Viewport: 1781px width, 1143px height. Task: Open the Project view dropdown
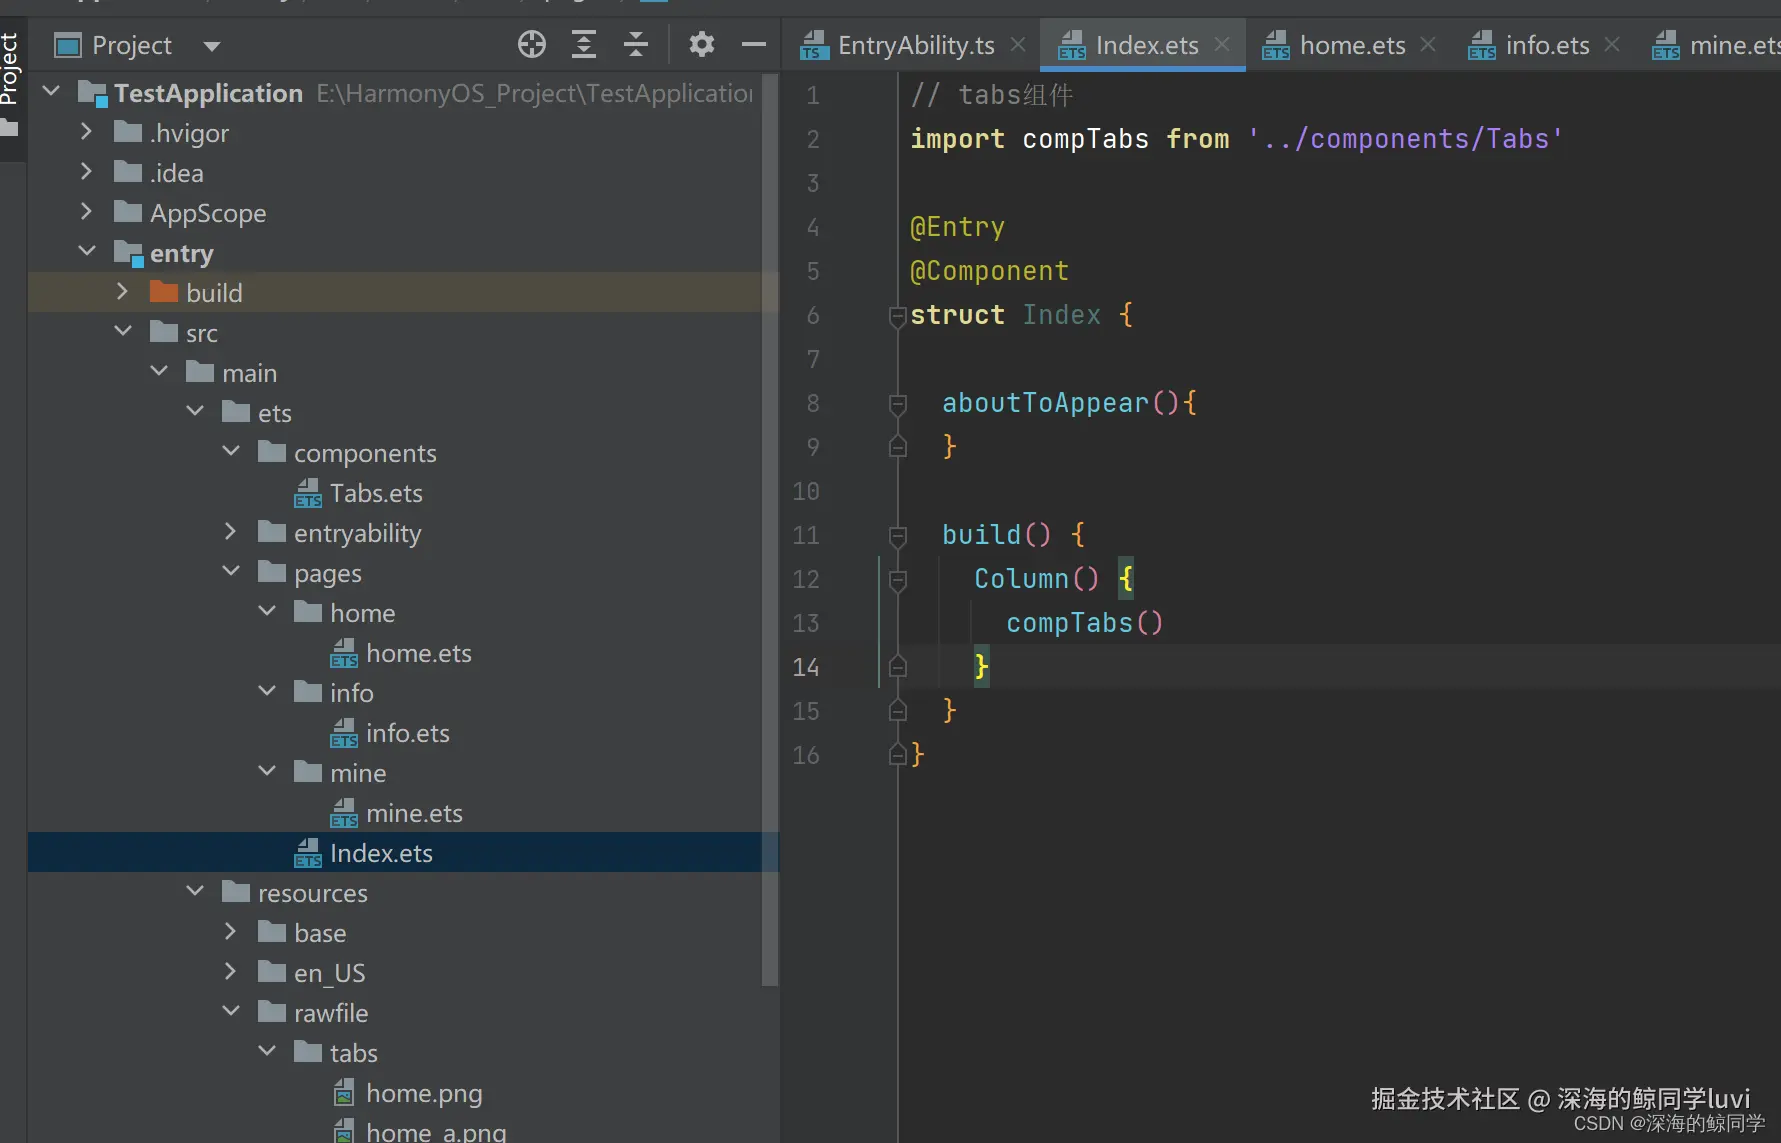[211, 46]
